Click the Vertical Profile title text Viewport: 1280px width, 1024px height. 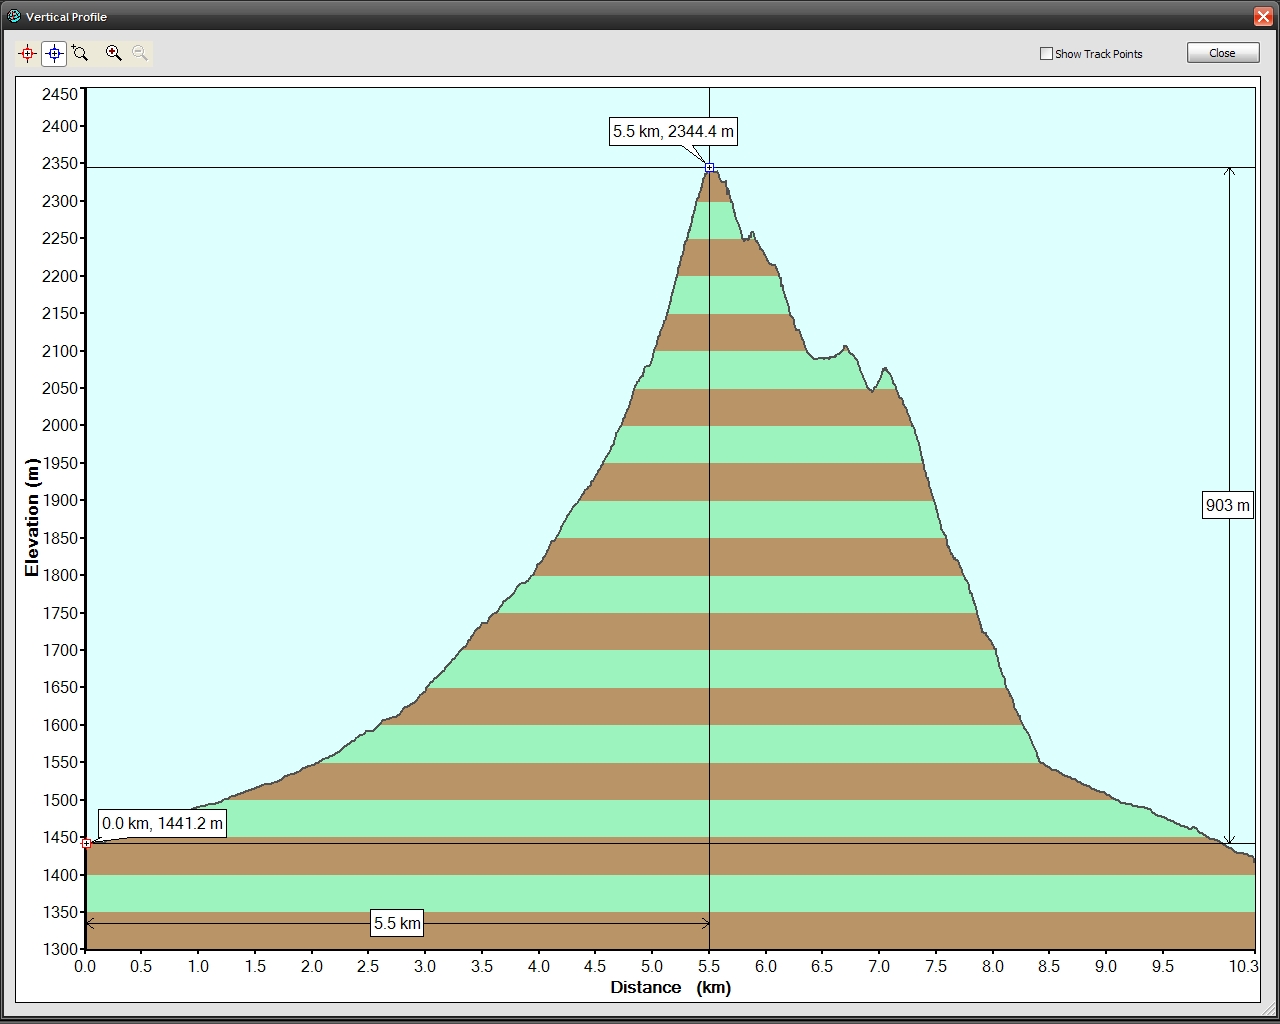click(x=66, y=17)
